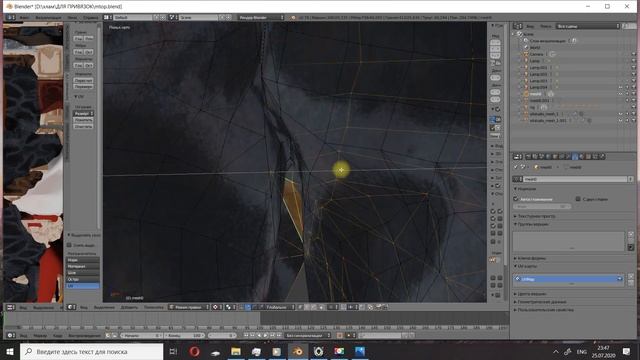
Task: Jump to timeline start frame button
Action: [x=246, y=335]
